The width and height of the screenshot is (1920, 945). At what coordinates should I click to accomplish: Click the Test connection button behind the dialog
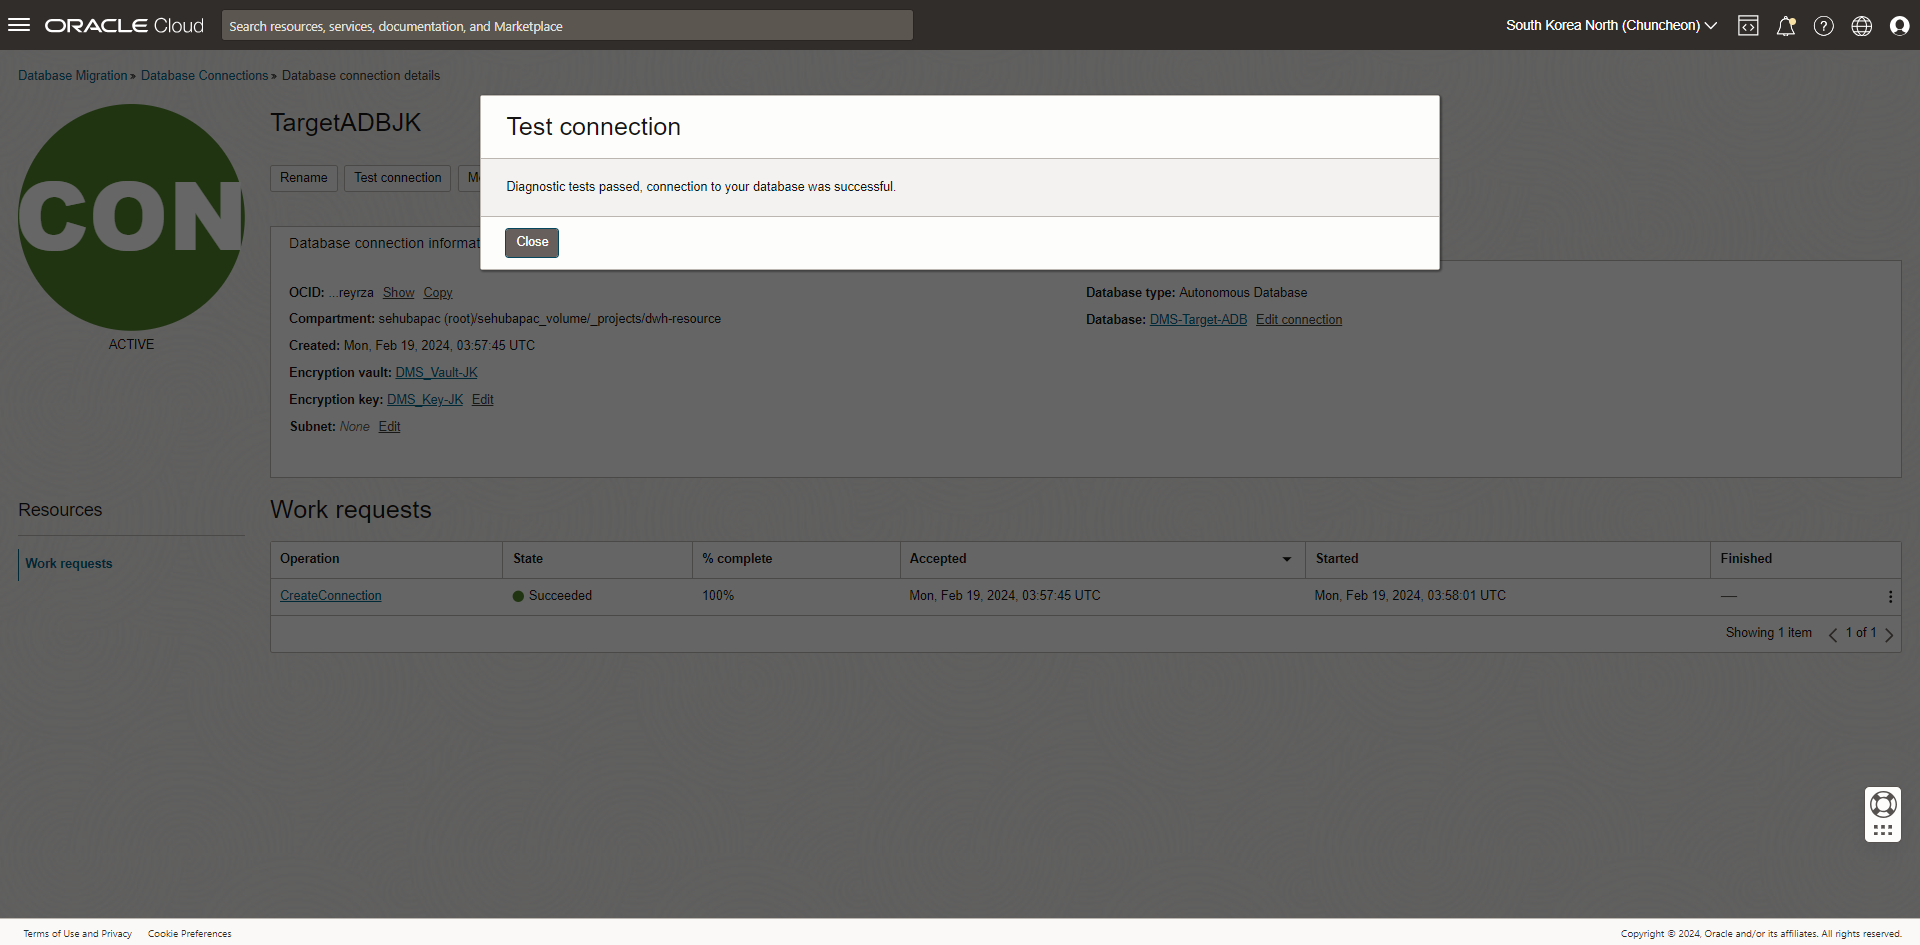[x=398, y=178]
